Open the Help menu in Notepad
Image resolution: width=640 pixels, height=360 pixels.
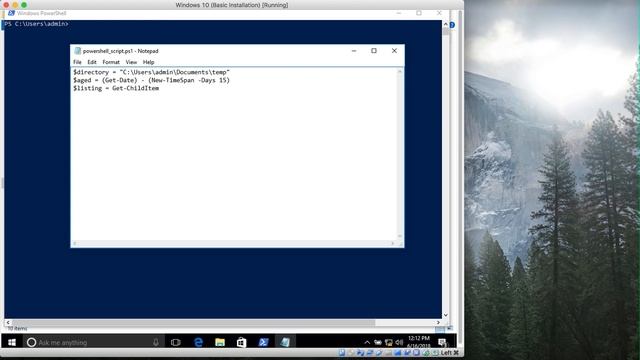point(149,62)
